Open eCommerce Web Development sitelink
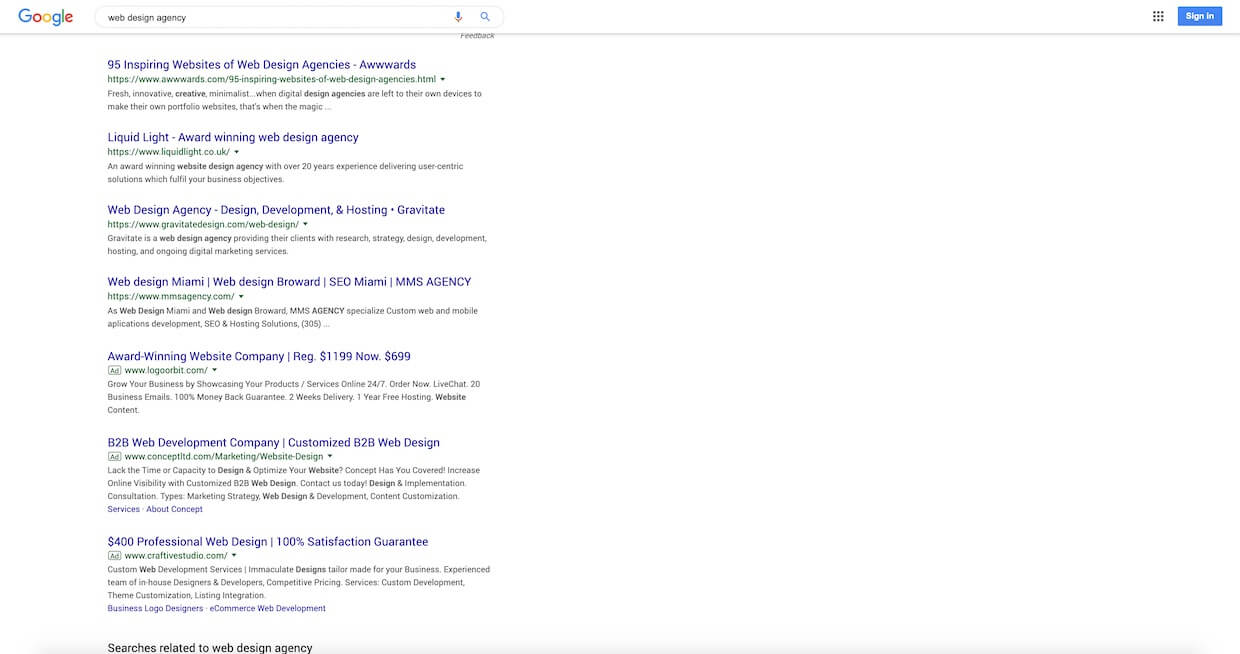Image resolution: width=1240 pixels, height=654 pixels. tap(268, 608)
